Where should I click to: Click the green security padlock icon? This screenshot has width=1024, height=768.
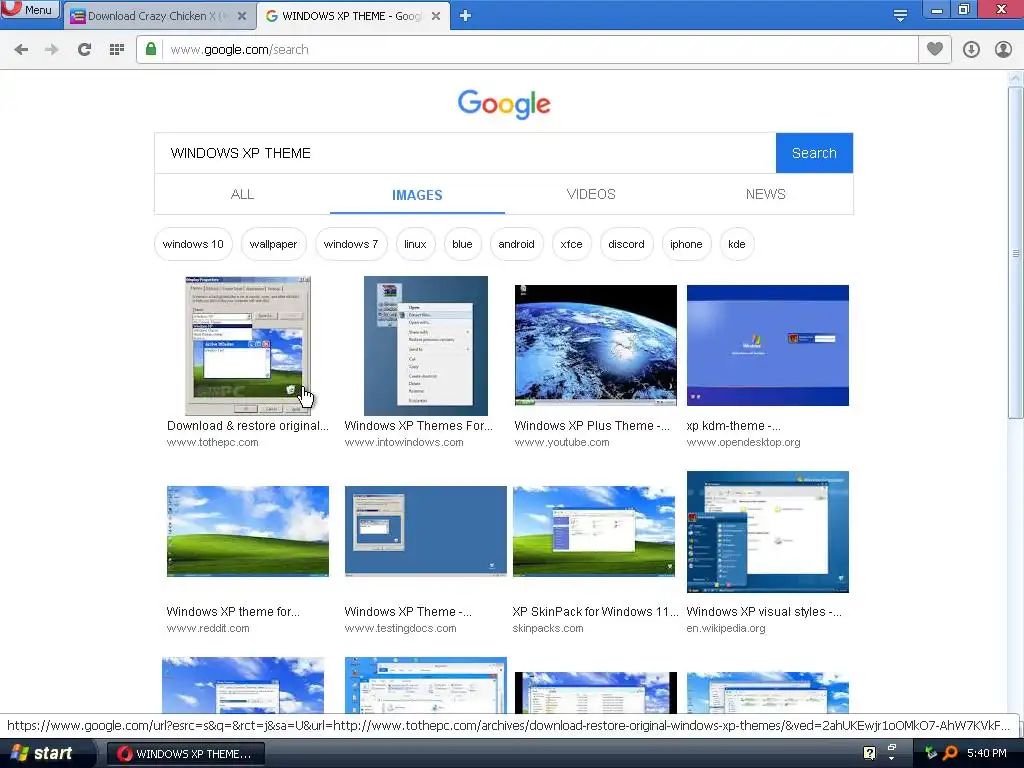coord(151,49)
